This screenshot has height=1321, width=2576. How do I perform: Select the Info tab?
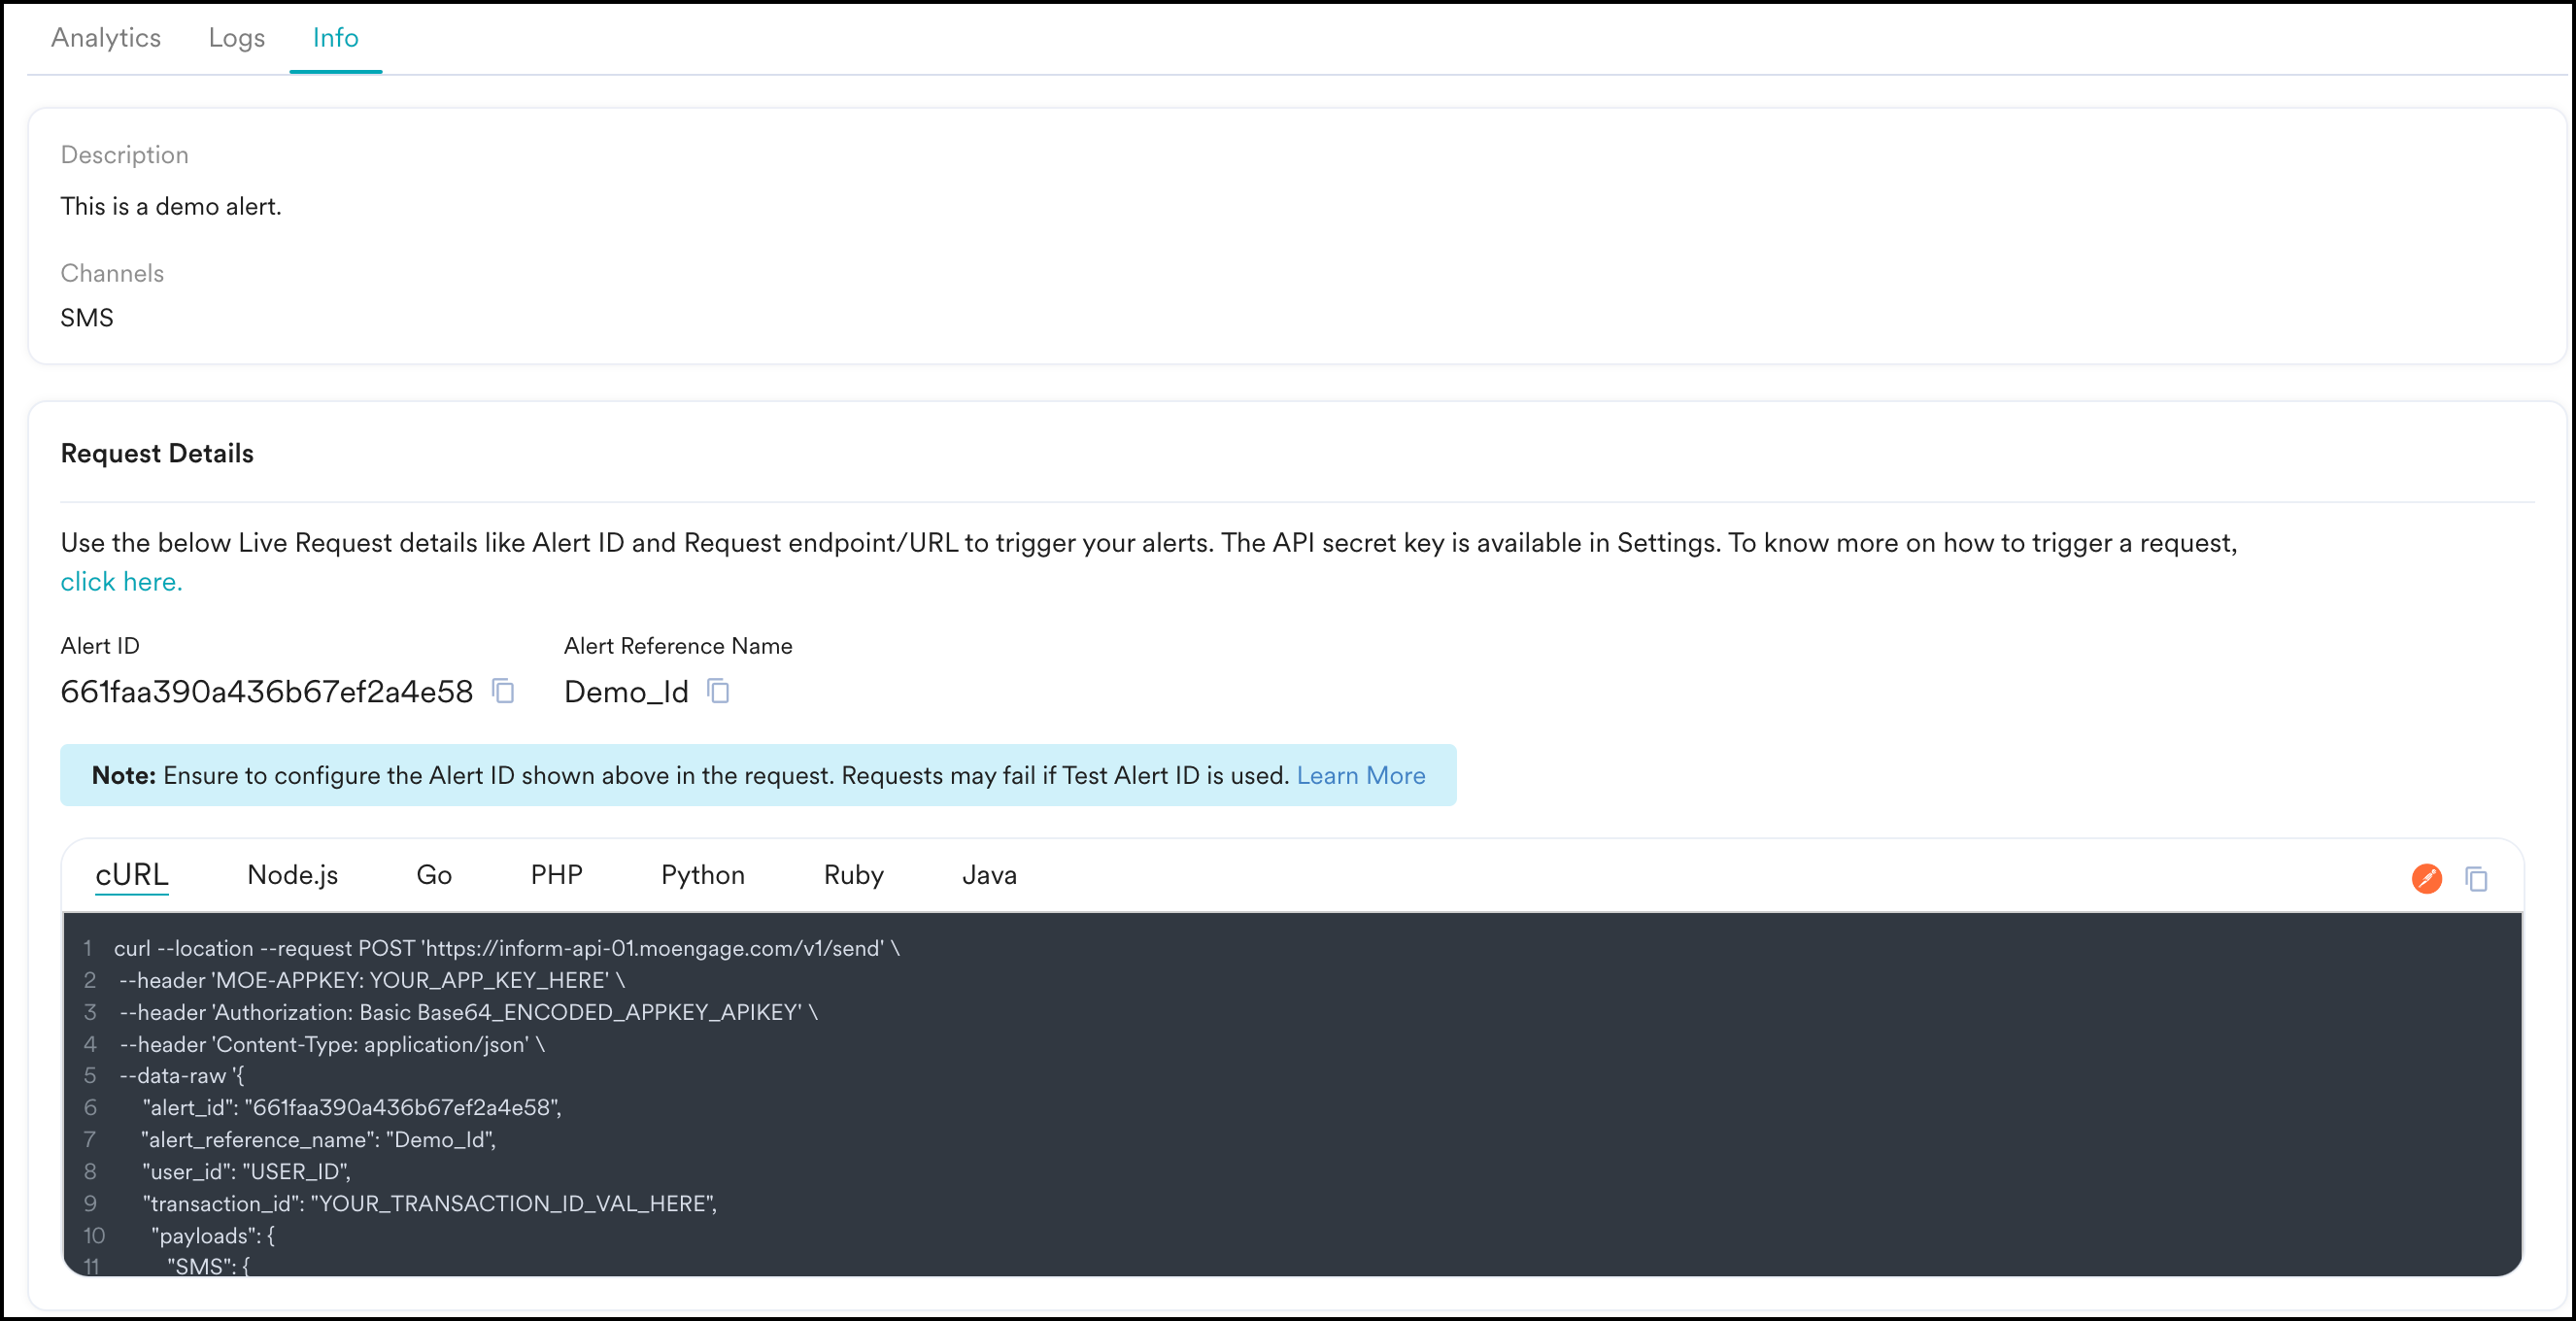tap(335, 38)
